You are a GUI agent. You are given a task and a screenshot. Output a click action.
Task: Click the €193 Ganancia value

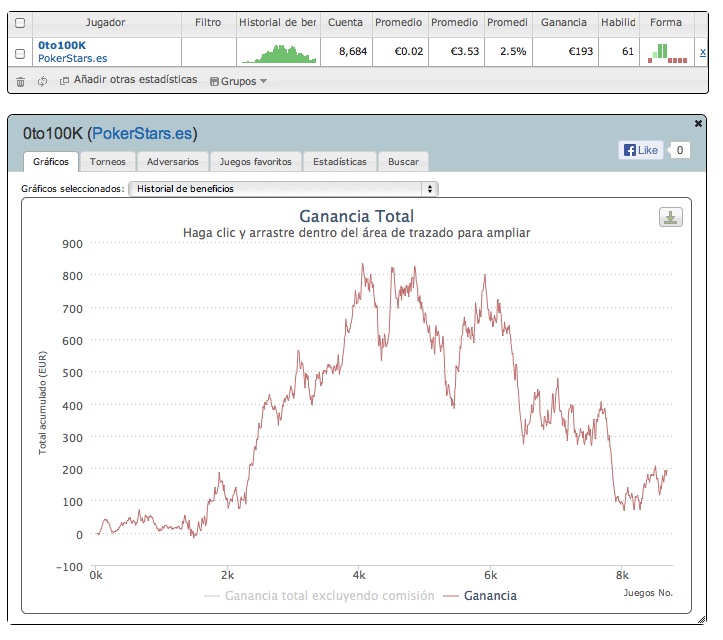(581, 51)
